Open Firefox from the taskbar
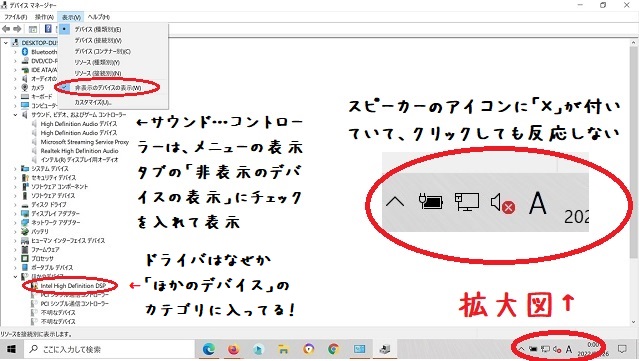 [x=234, y=349]
